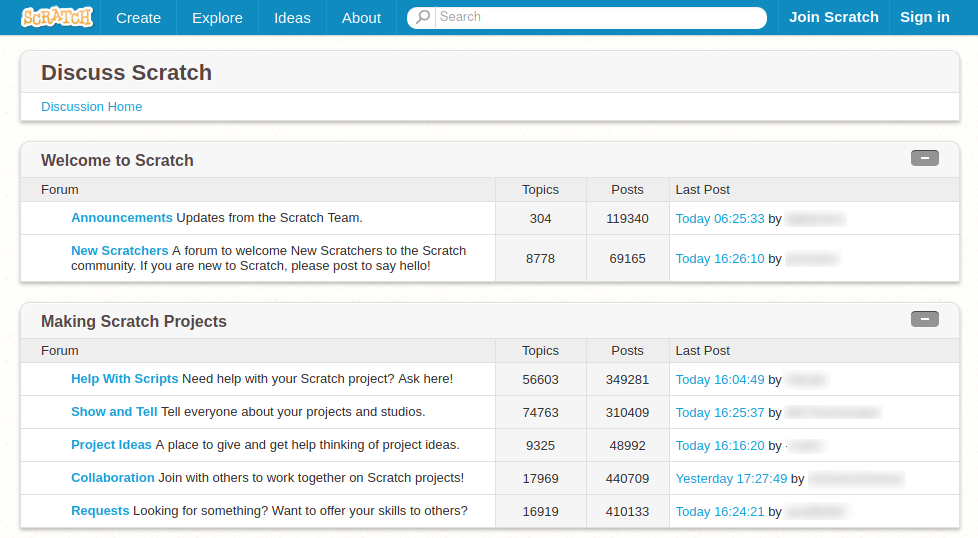This screenshot has width=978, height=538.
Task: Click Requests posts count 410133
Action: (627, 512)
